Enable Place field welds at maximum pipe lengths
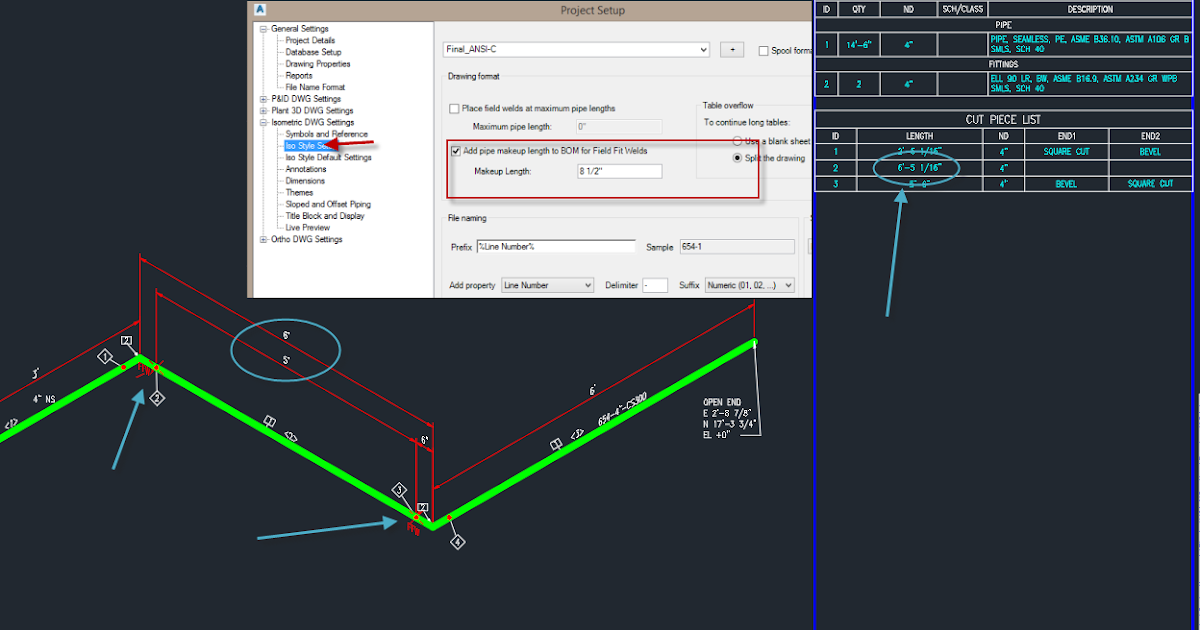Image resolution: width=1200 pixels, height=630 pixels. tap(456, 110)
